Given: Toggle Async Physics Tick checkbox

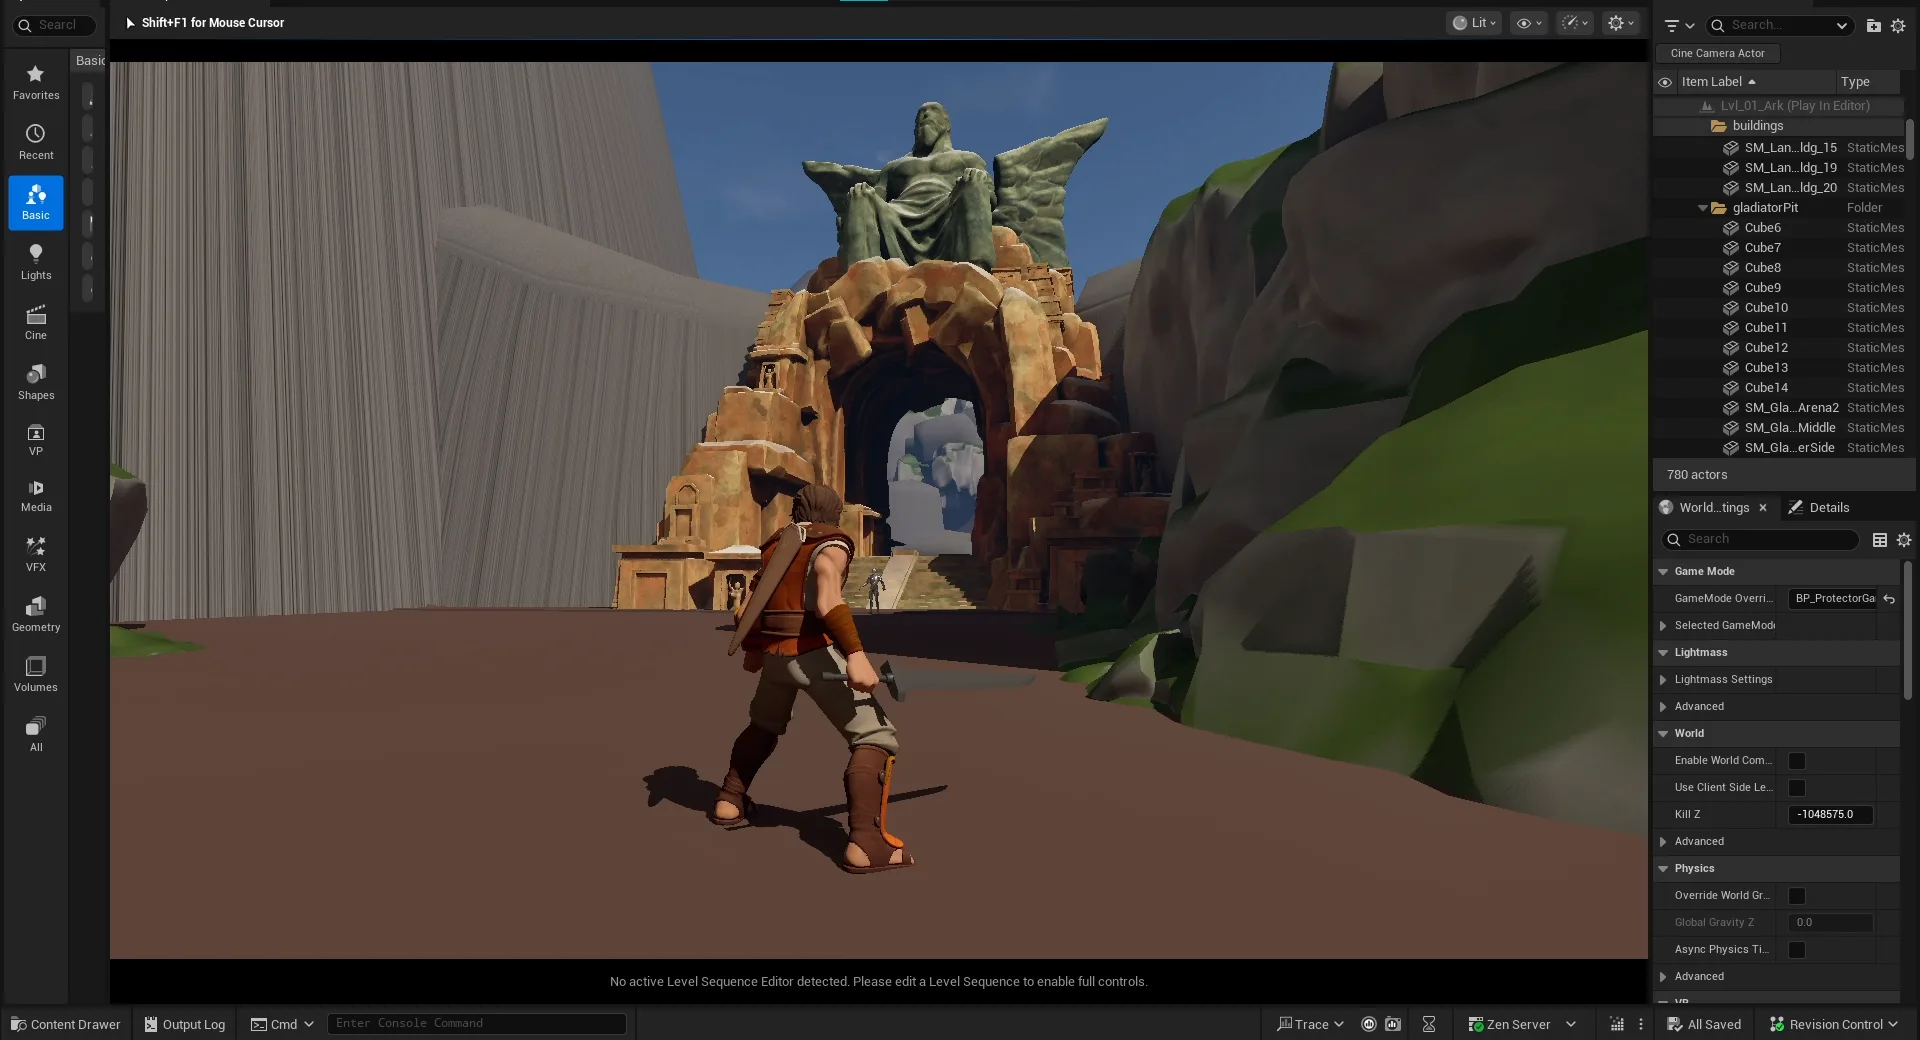Looking at the screenshot, I should pos(1797,950).
